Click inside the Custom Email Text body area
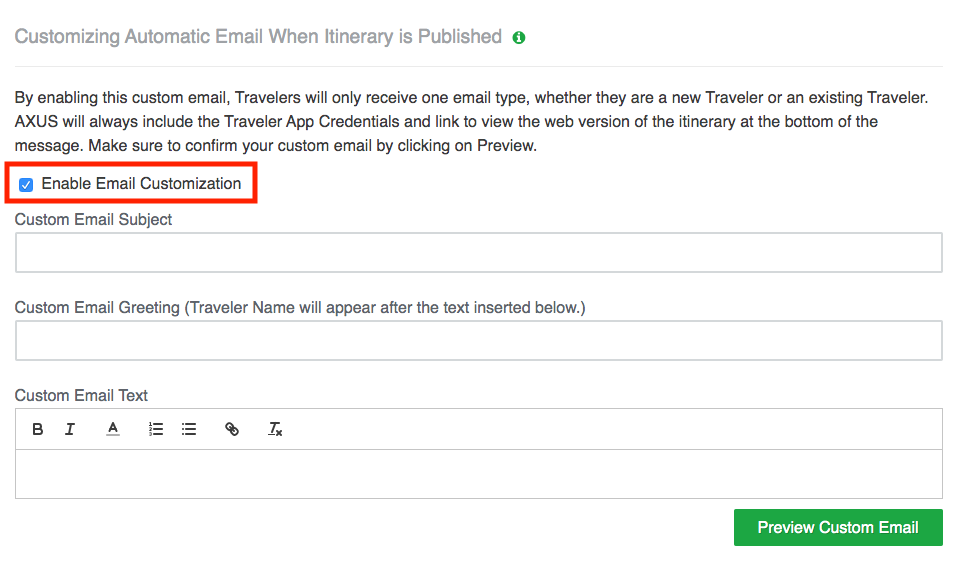This screenshot has height=561, width=957. [x=478, y=474]
